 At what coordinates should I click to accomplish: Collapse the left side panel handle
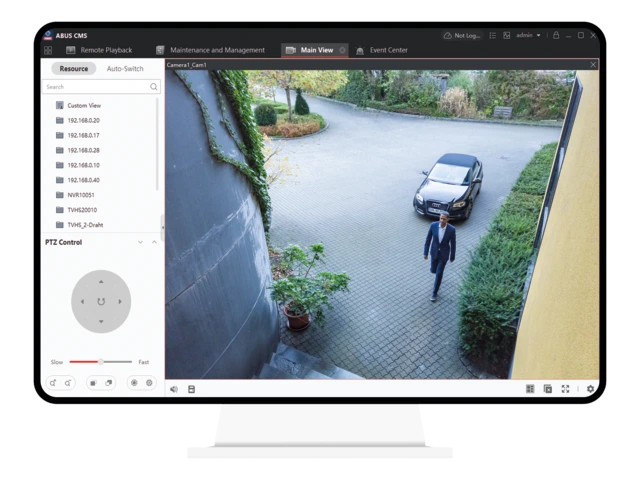162,227
